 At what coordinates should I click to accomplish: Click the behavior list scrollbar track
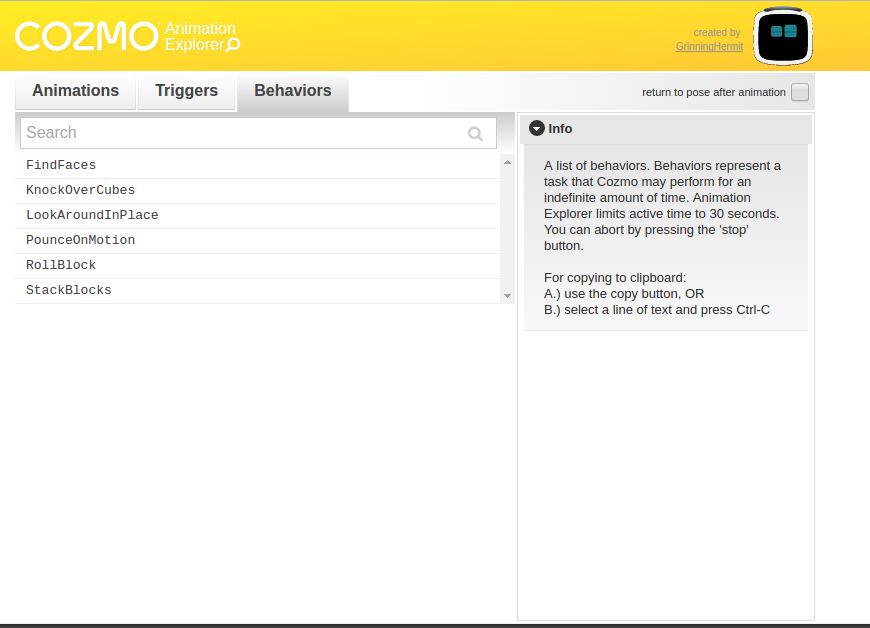pos(507,230)
